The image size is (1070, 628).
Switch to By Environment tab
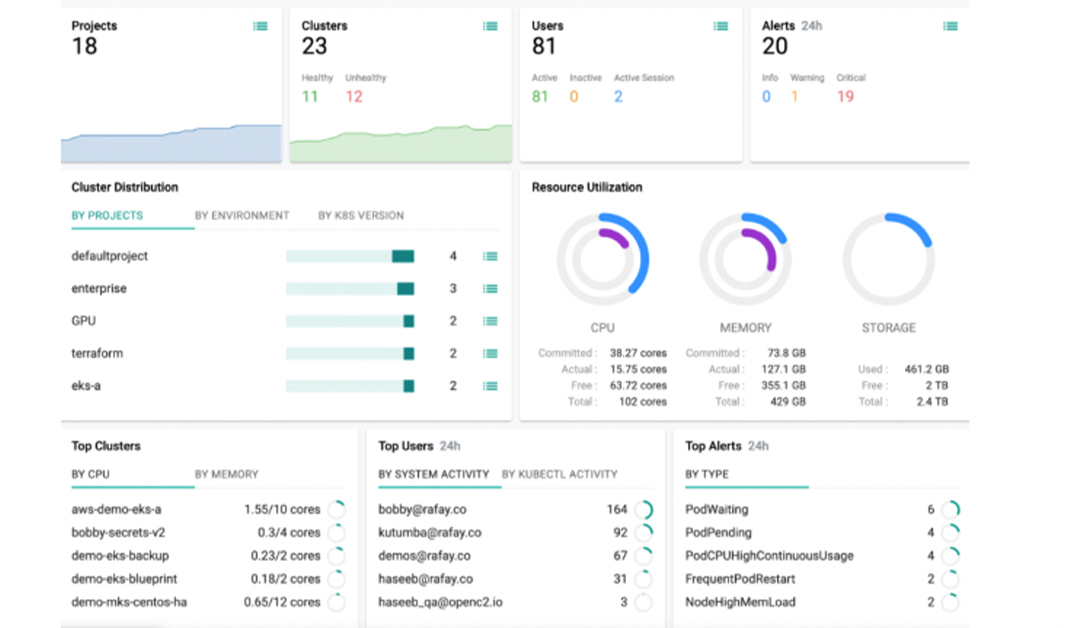pos(242,216)
